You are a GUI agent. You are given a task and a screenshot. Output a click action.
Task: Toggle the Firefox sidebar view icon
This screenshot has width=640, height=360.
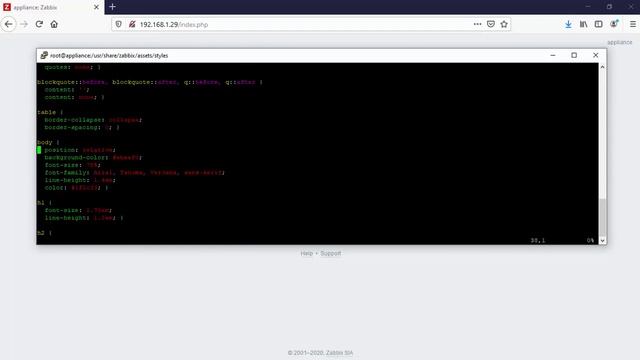pyautogui.click(x=598, y=24)
